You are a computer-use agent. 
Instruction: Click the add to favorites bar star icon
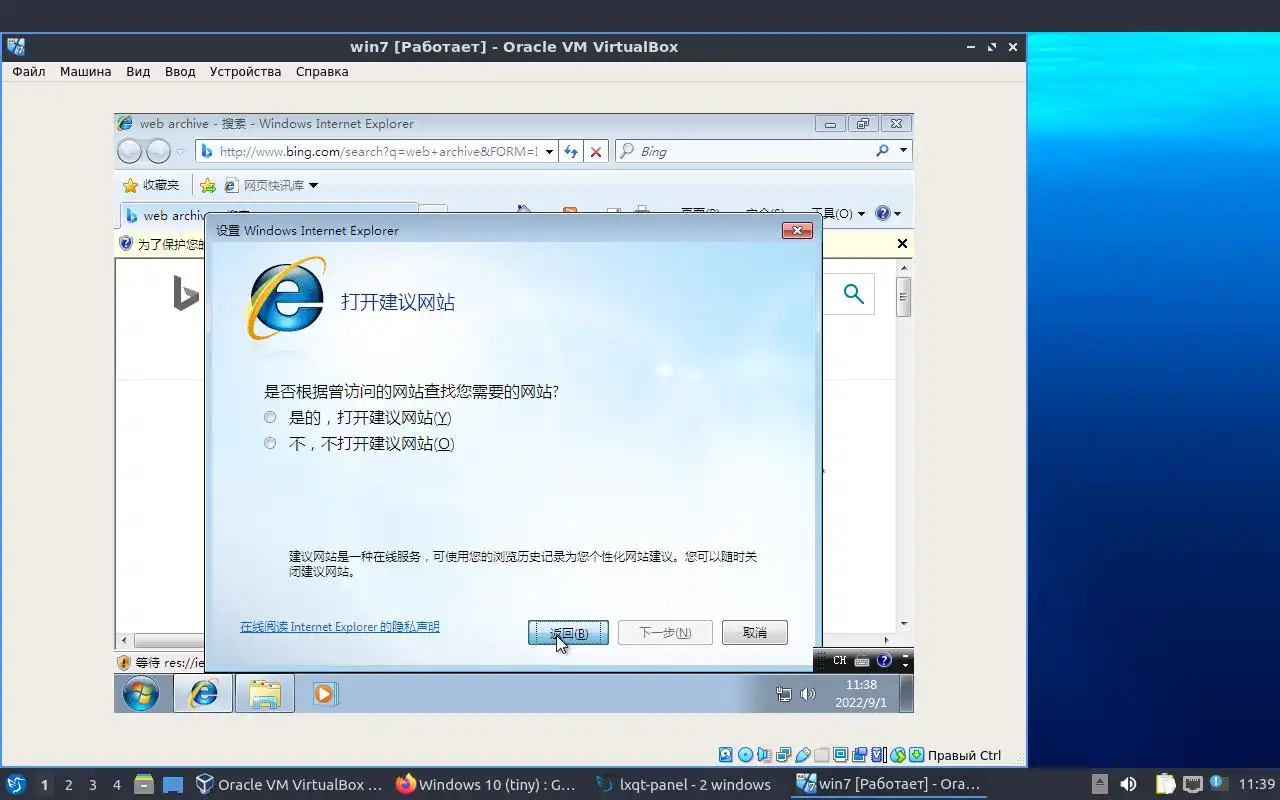[x=208, y=185]
